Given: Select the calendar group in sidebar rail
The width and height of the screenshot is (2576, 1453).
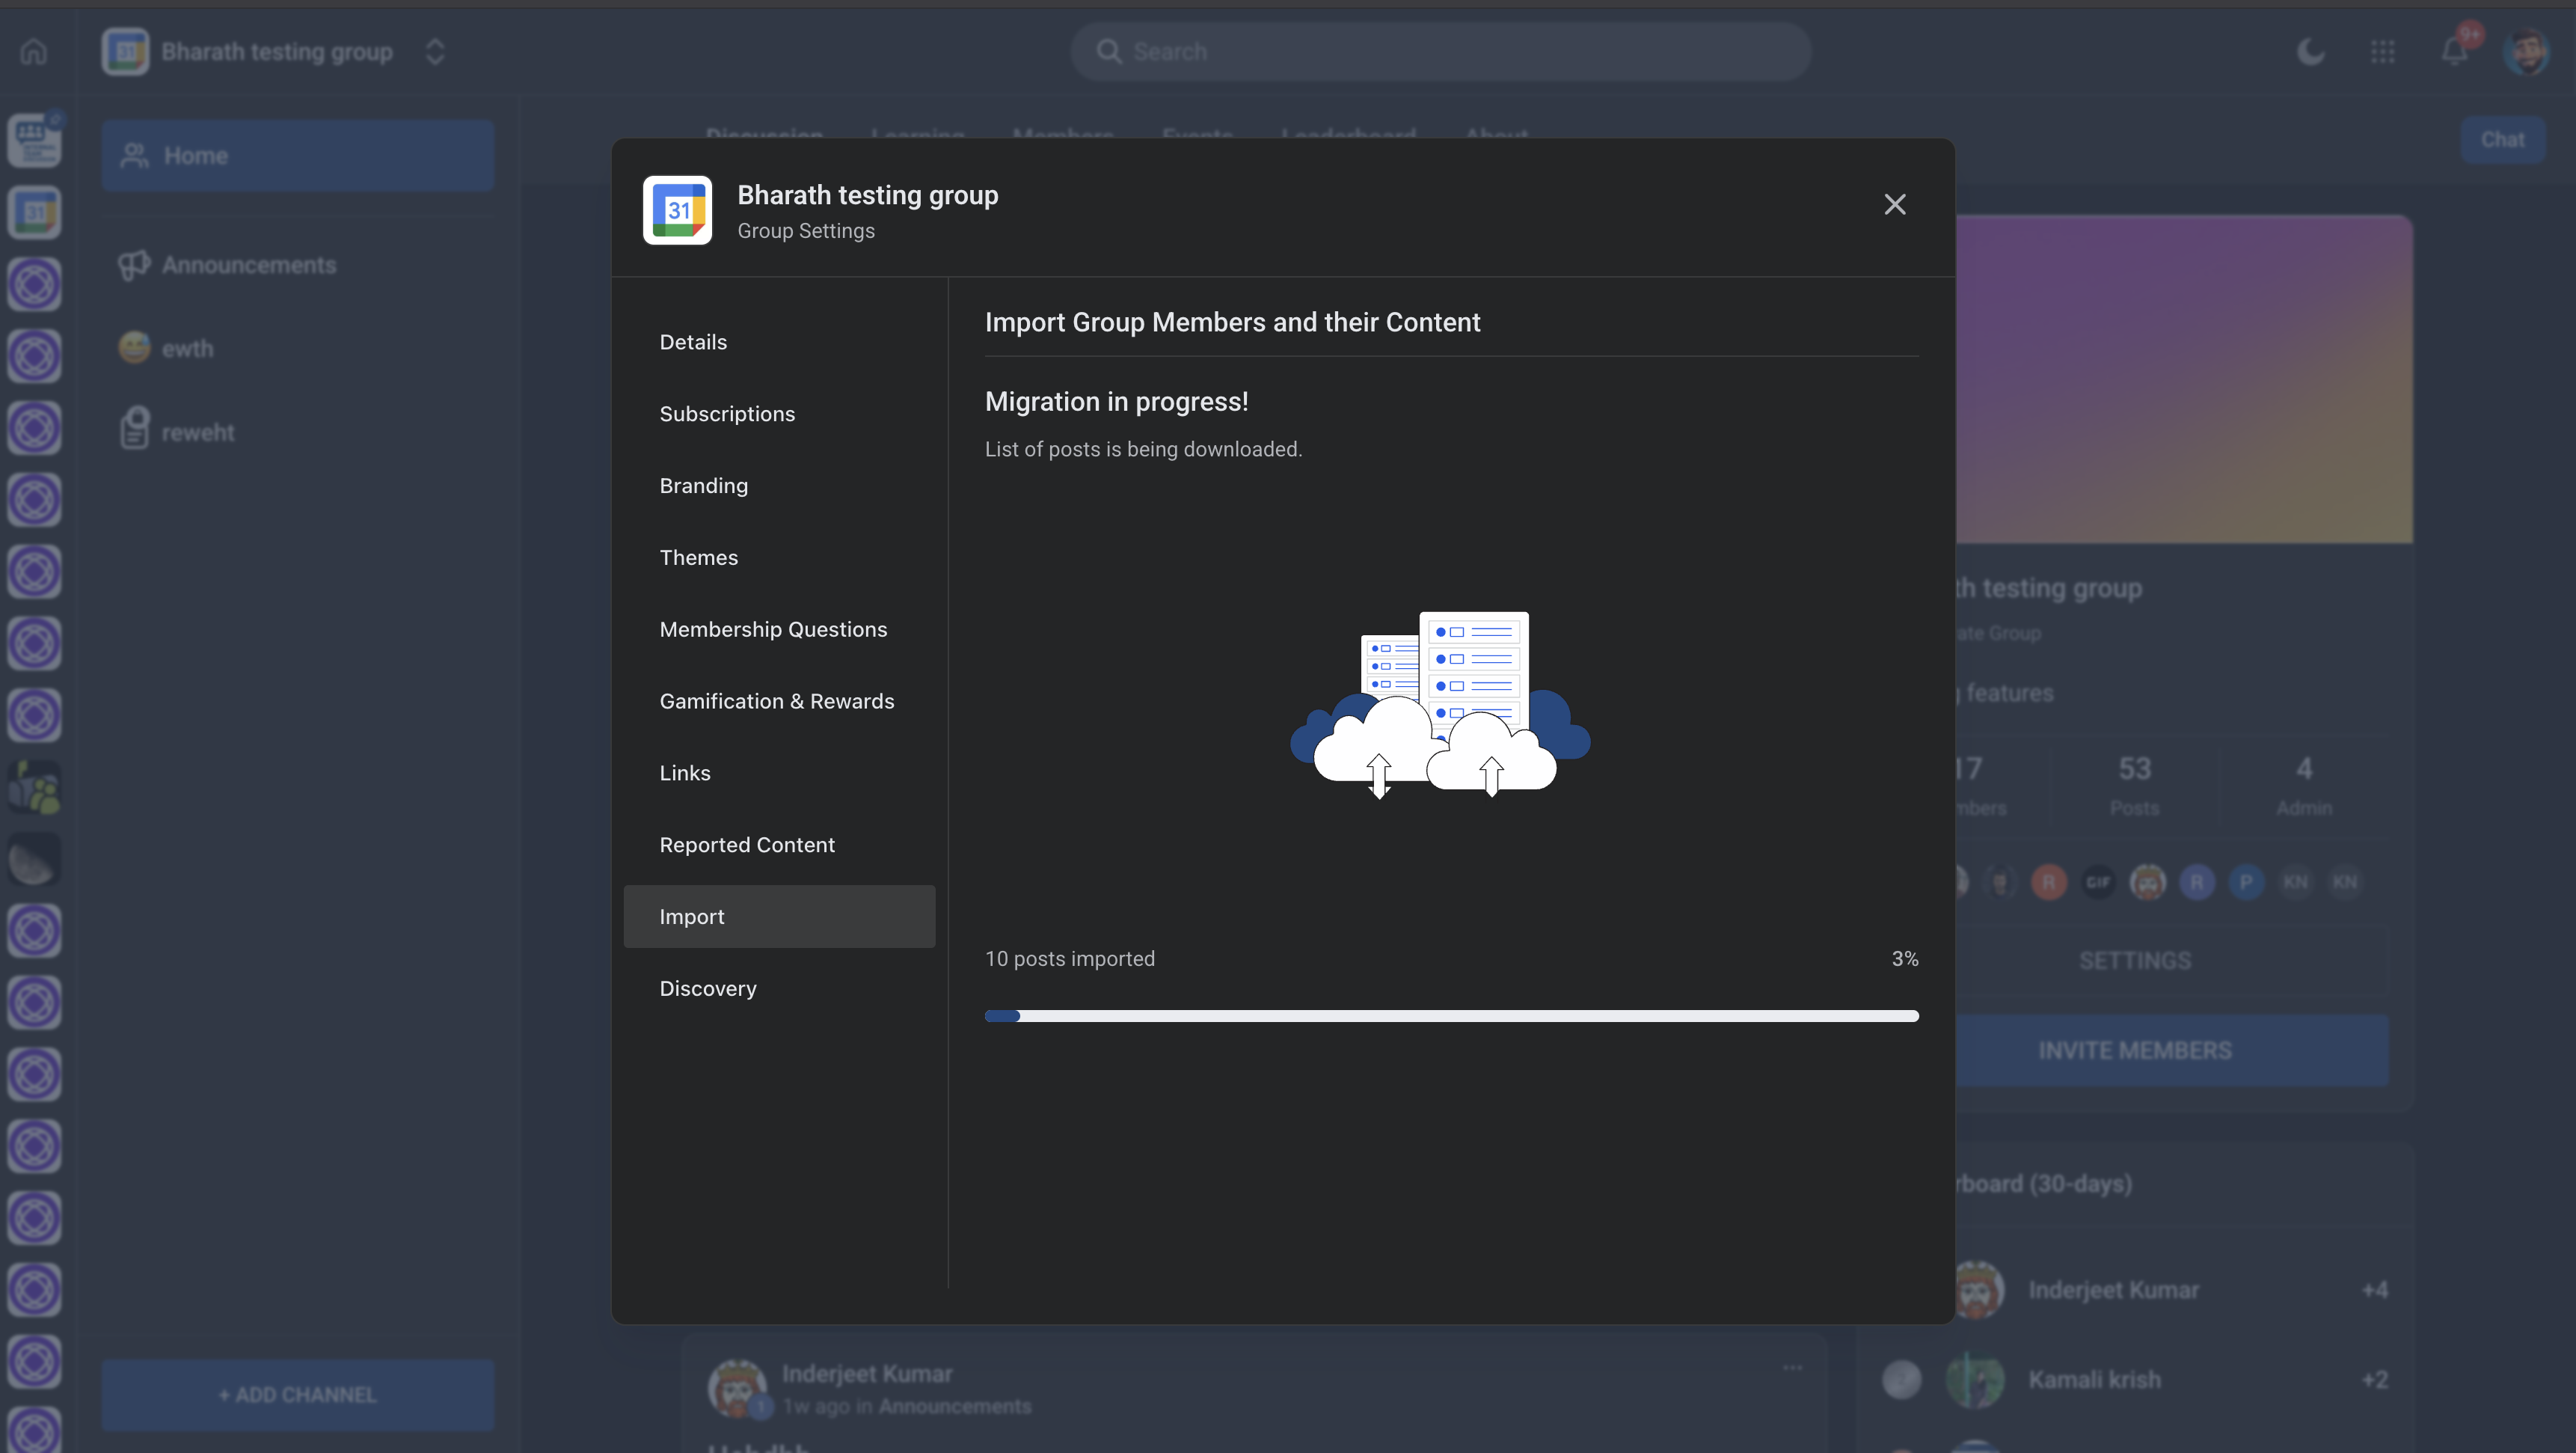Looking at the screenshot, I should pyautogui.click(x=34, y=212).
